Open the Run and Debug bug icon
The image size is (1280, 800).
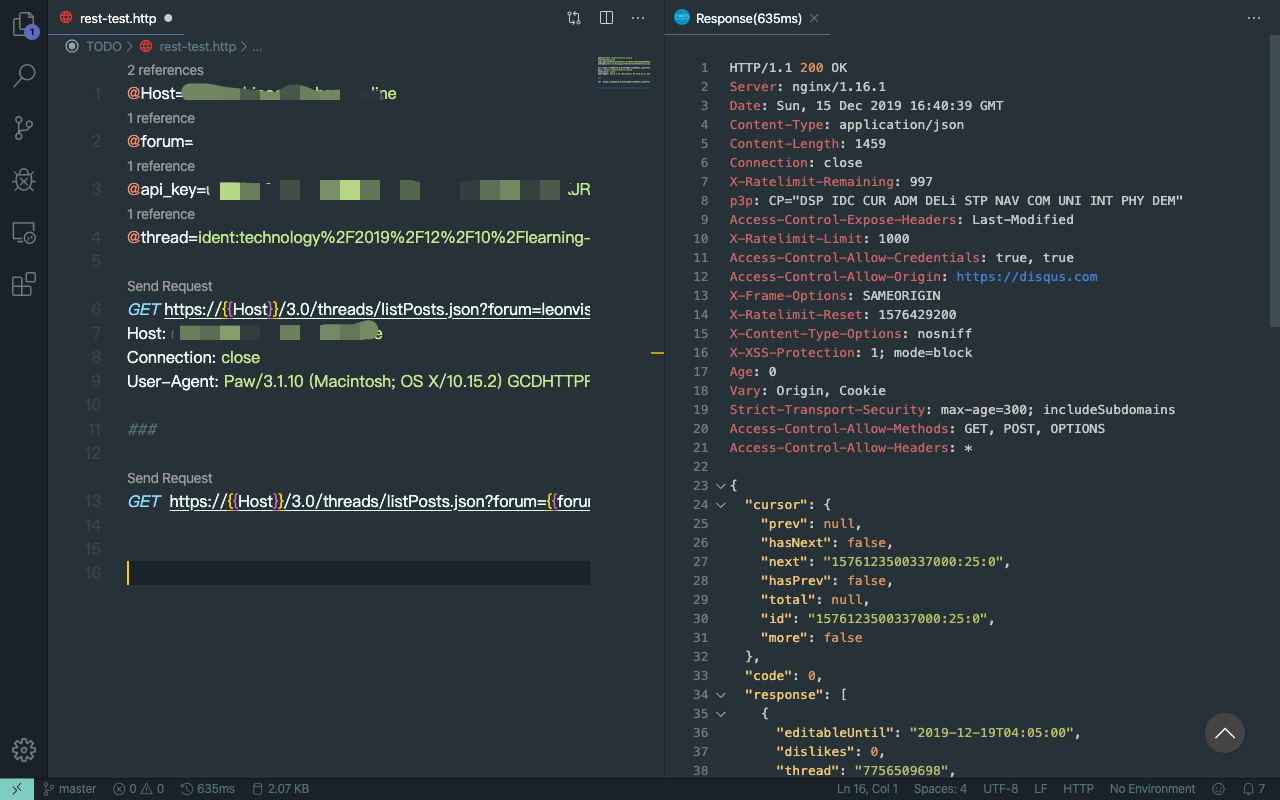(24, 180)
